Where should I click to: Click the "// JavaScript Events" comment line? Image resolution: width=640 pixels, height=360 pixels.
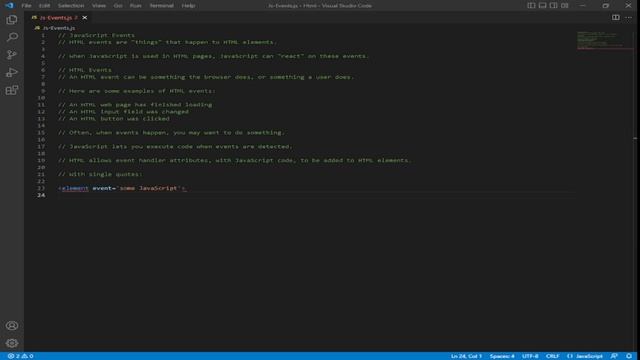click(x=96, y=35)
